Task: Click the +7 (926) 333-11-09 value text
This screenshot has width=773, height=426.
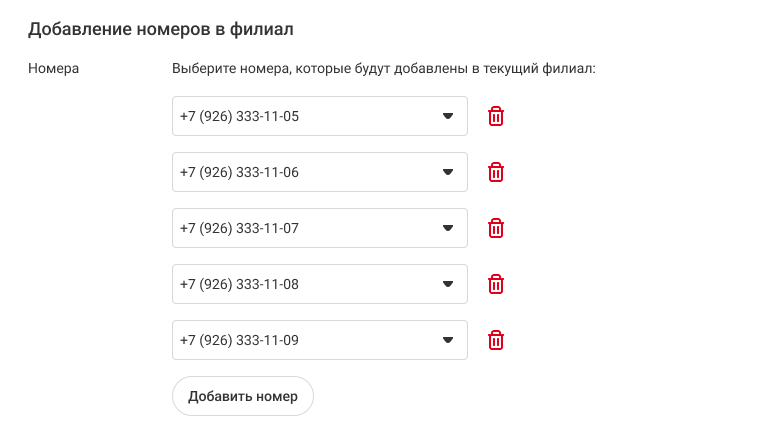Action: pyautogui.click(x=239, y=340)
